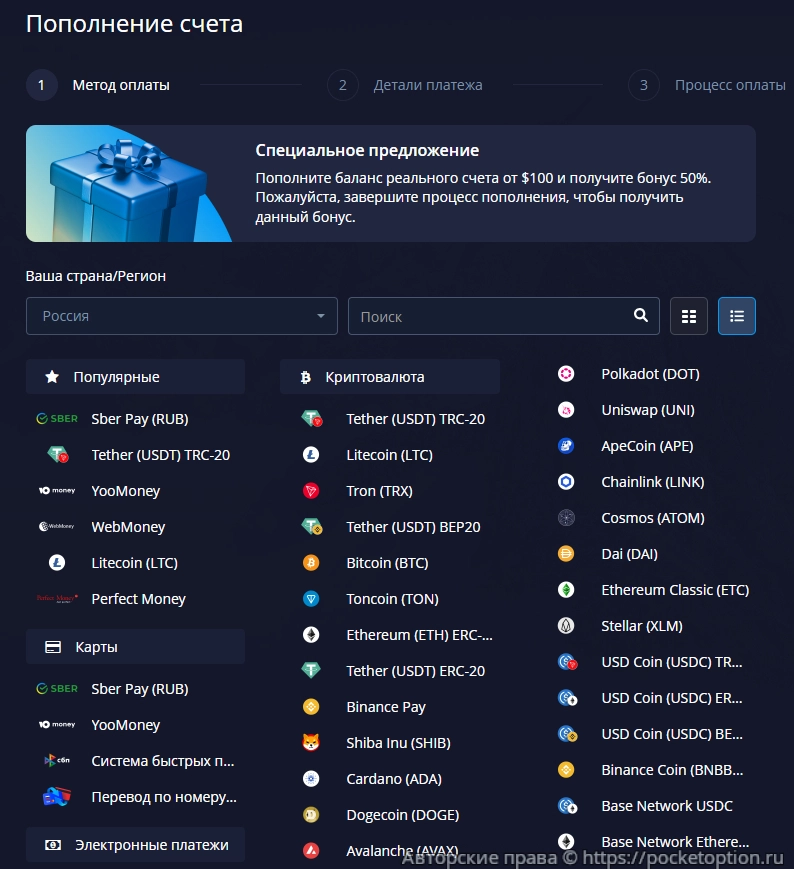The width and height of the screenshot is (794, 869).
Task: Choose YooMoney under Карты
Action: 125,725
